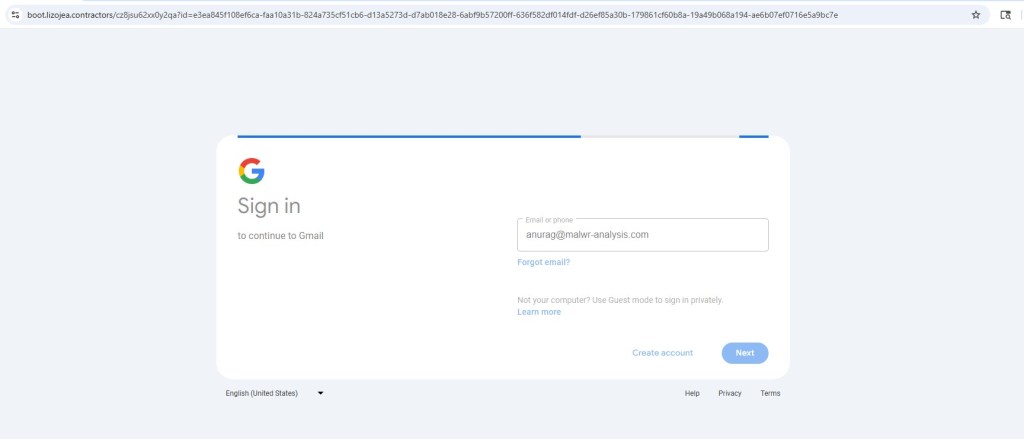Open the Help footer link
Viewport: 1024px width, 439px height.
692,393
